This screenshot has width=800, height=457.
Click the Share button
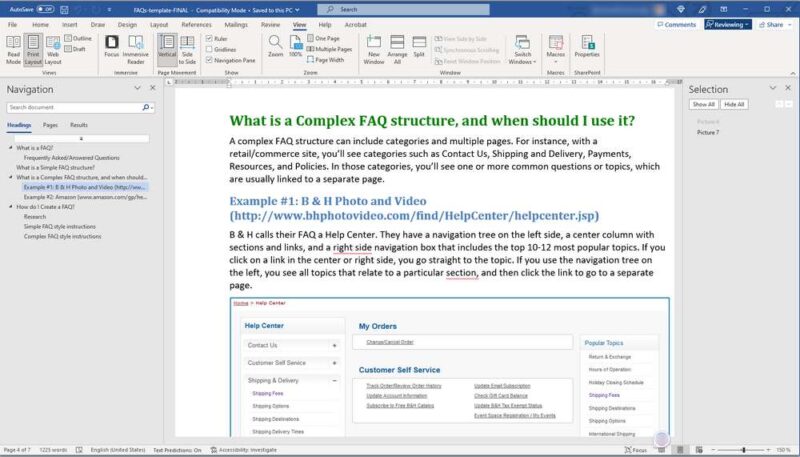(771, 24)
